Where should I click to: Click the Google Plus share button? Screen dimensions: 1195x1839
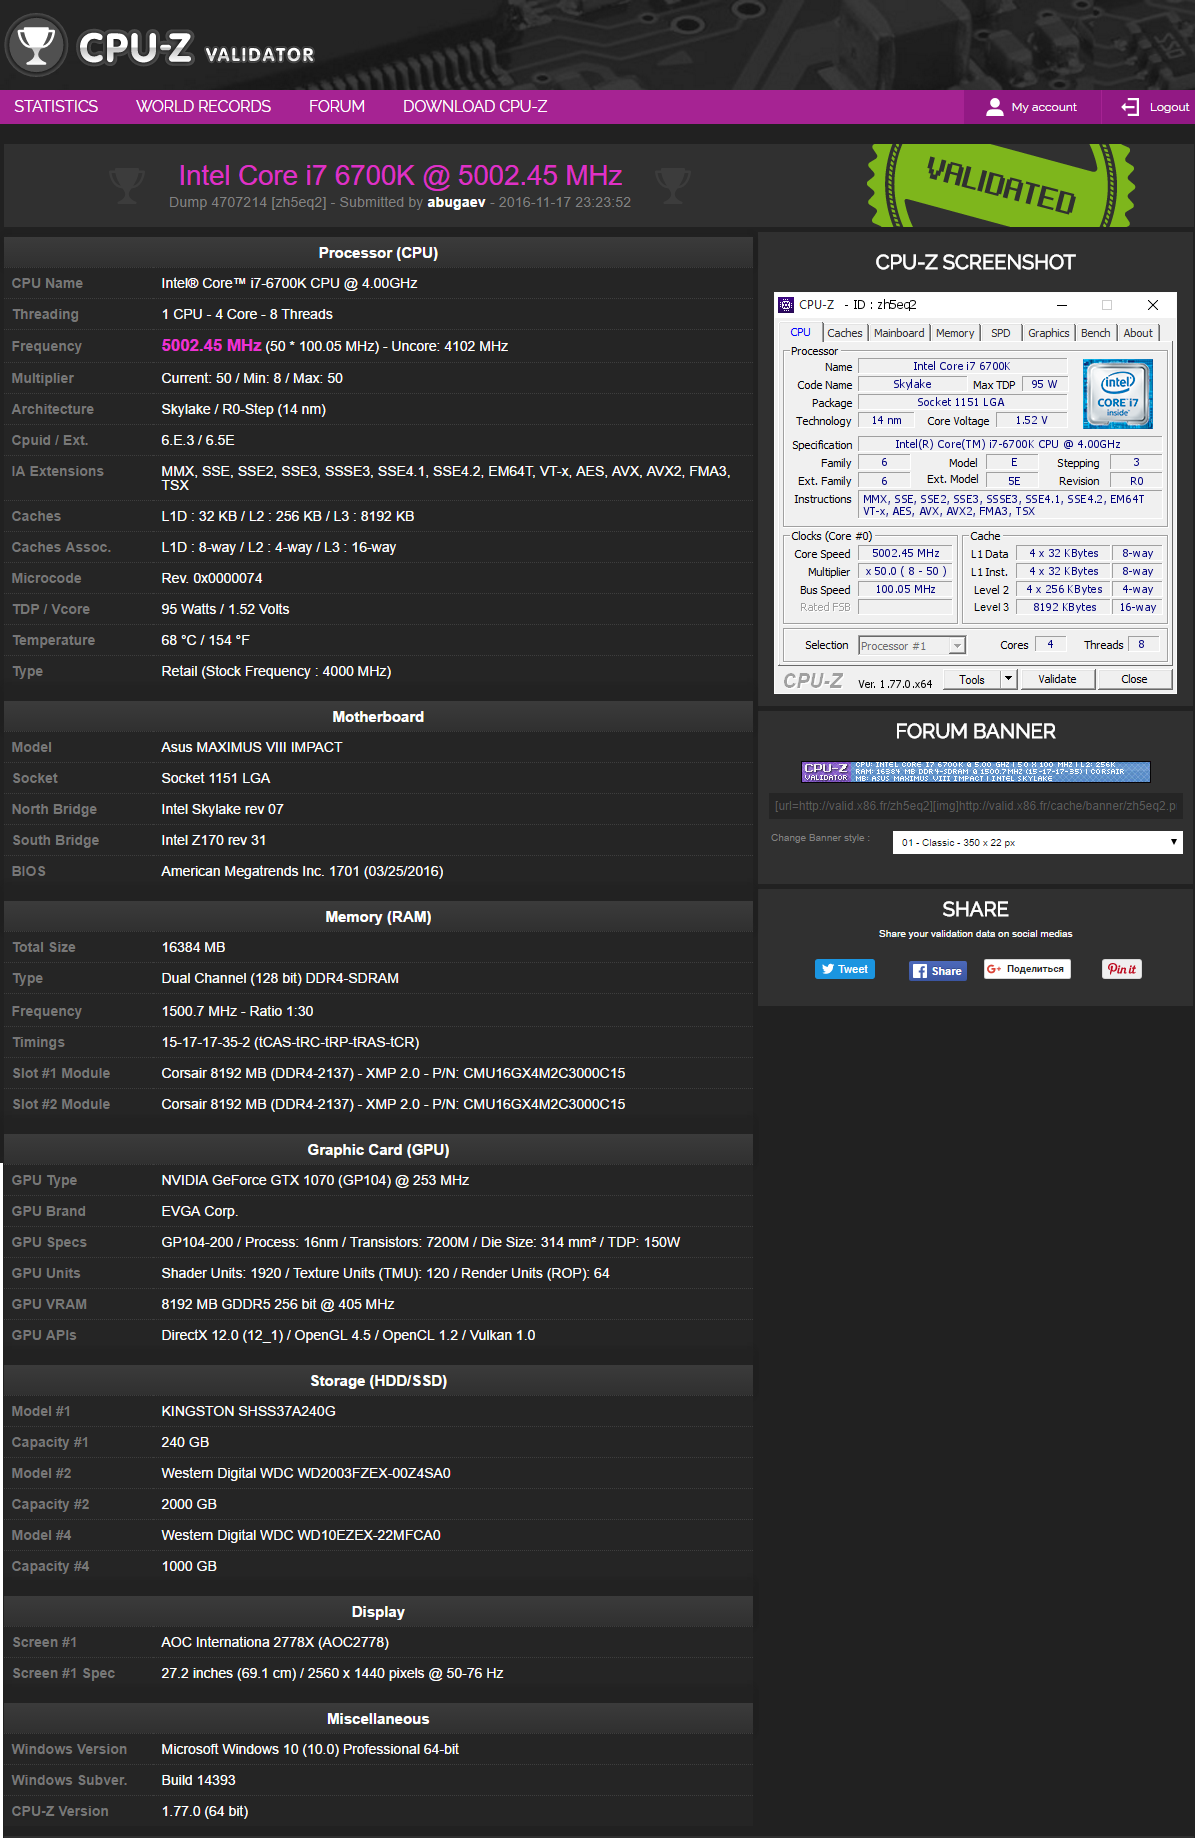1027,969
